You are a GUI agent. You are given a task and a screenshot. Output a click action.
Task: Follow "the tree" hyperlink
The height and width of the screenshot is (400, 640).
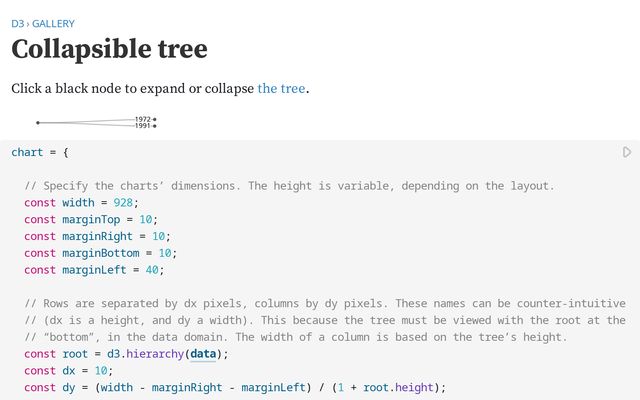click(x=281, y=88)
